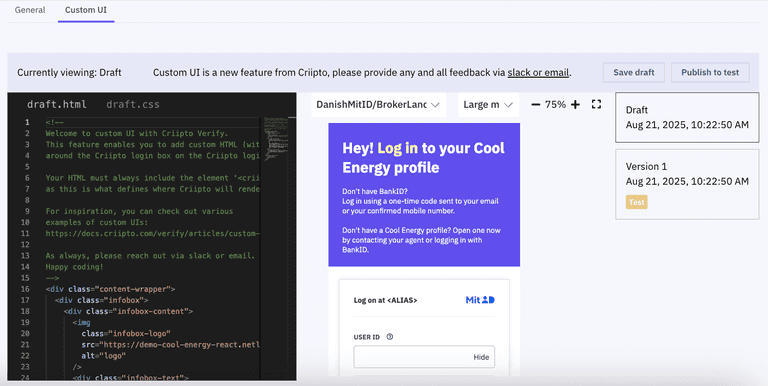Image resolution: width=768 pixels, height=386 pixels.
Task: Follow the slack or email link
Action: click(x=538, y=72)
